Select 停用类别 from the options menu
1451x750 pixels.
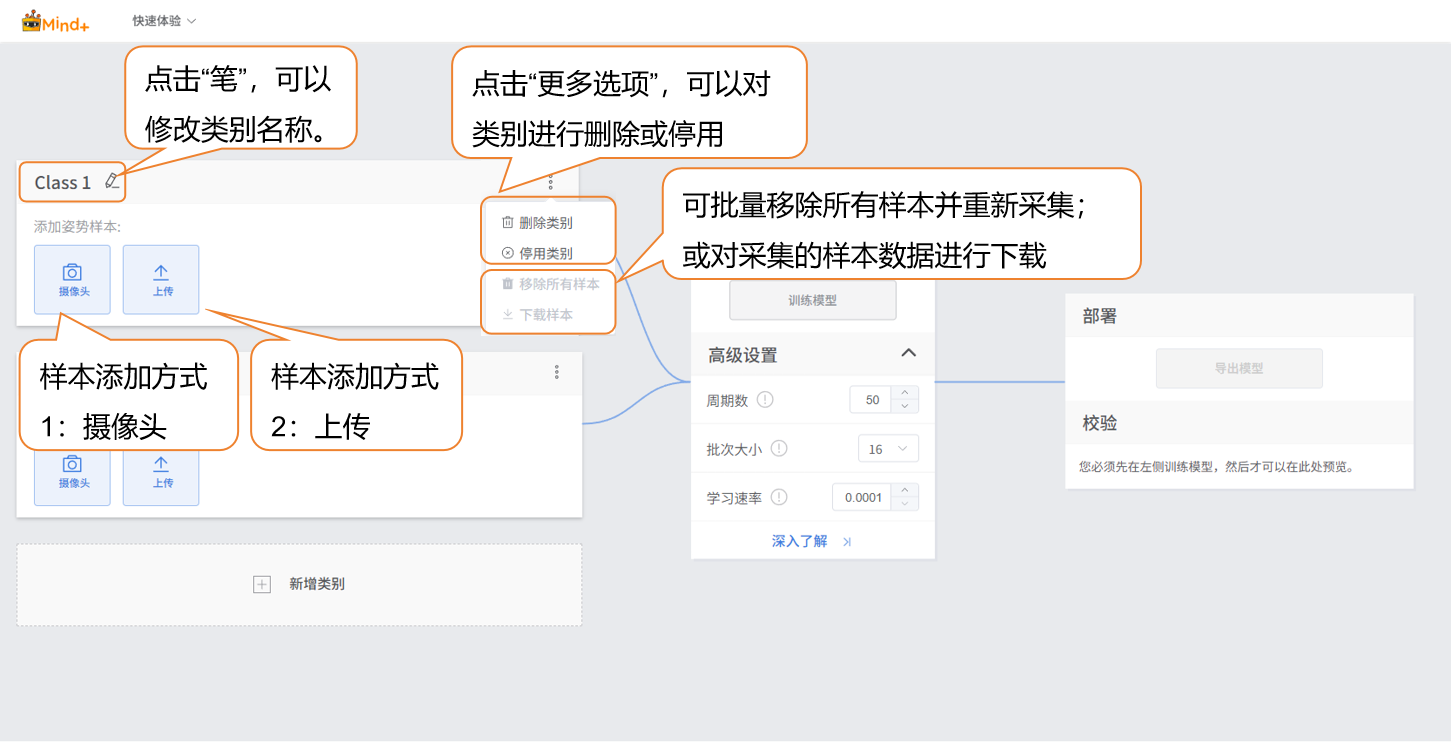pyautogui.click(x=545, y=254)
